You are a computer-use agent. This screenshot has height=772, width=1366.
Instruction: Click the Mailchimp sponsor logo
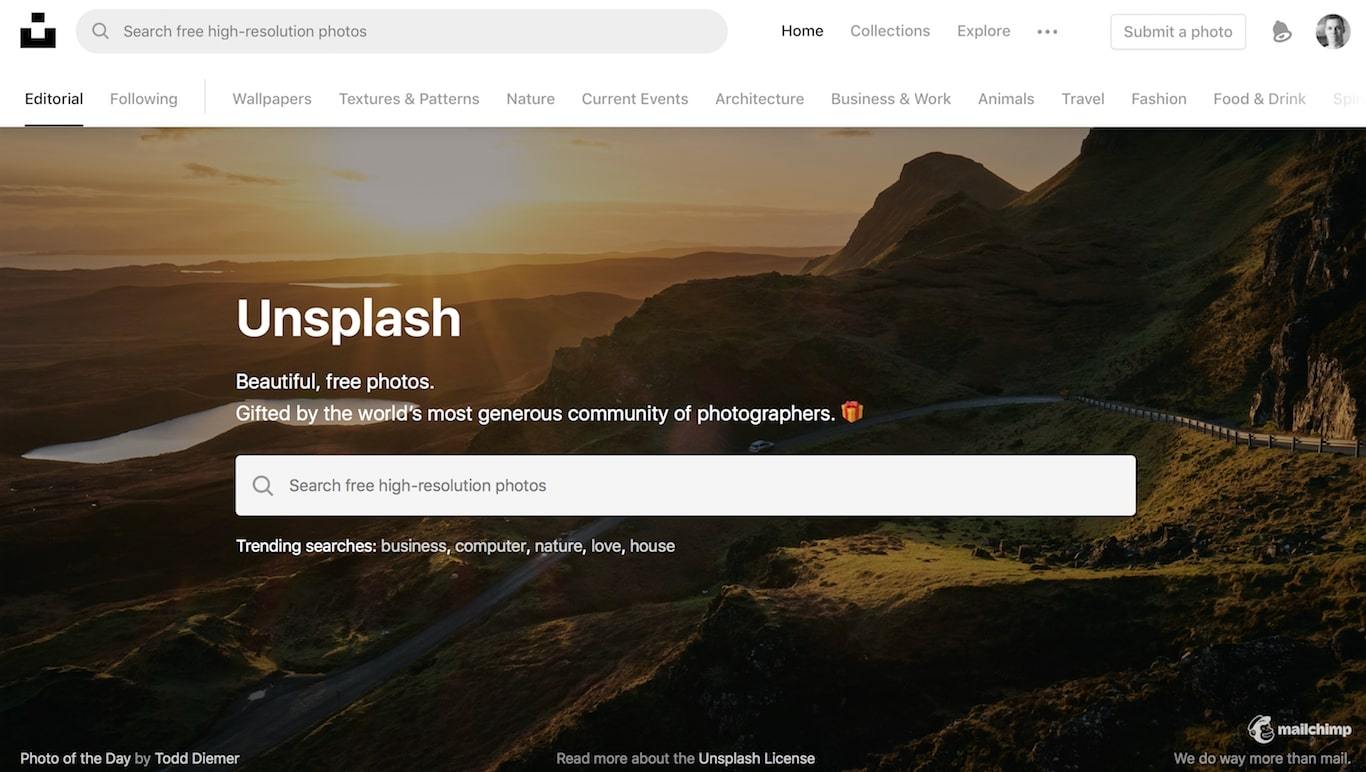click(1299, 729)
